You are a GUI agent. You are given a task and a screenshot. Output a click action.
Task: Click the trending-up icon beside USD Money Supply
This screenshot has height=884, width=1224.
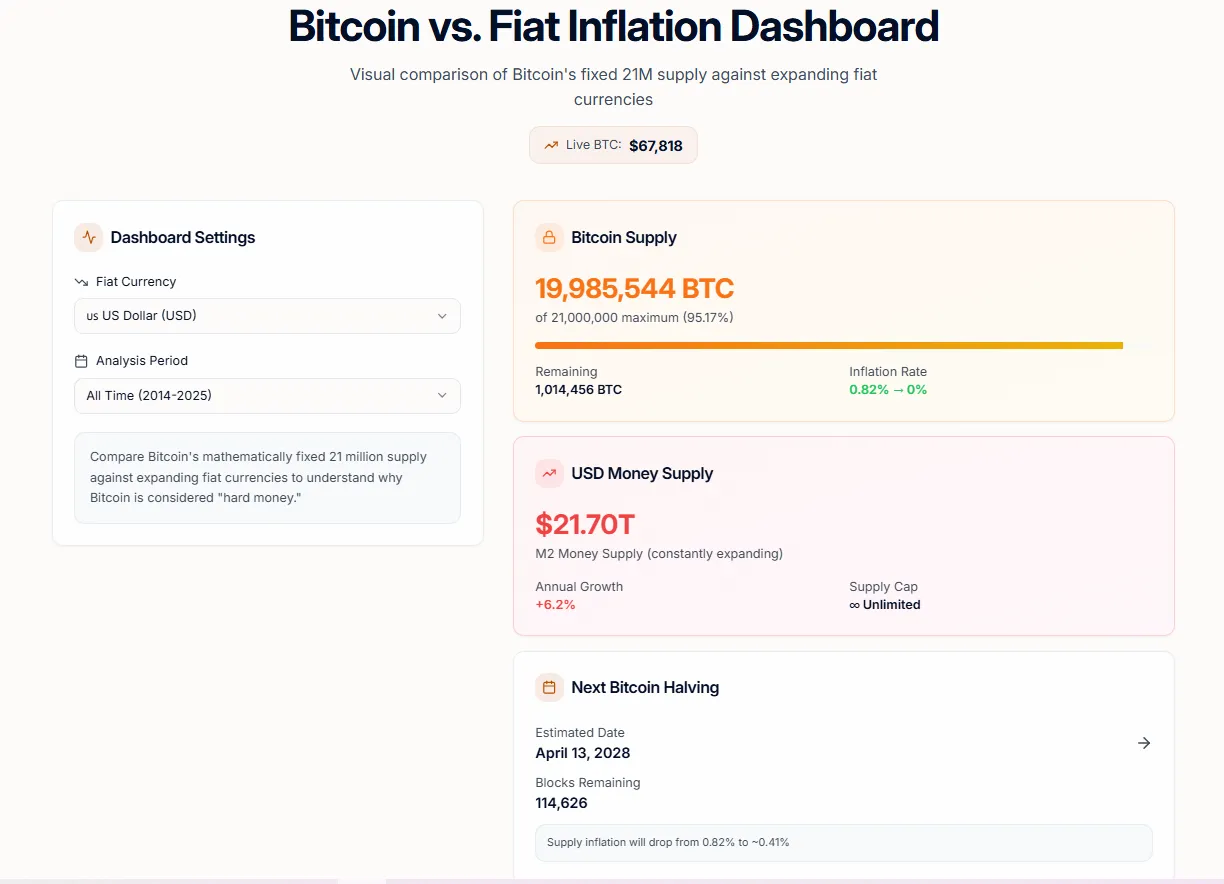(549, 473)
